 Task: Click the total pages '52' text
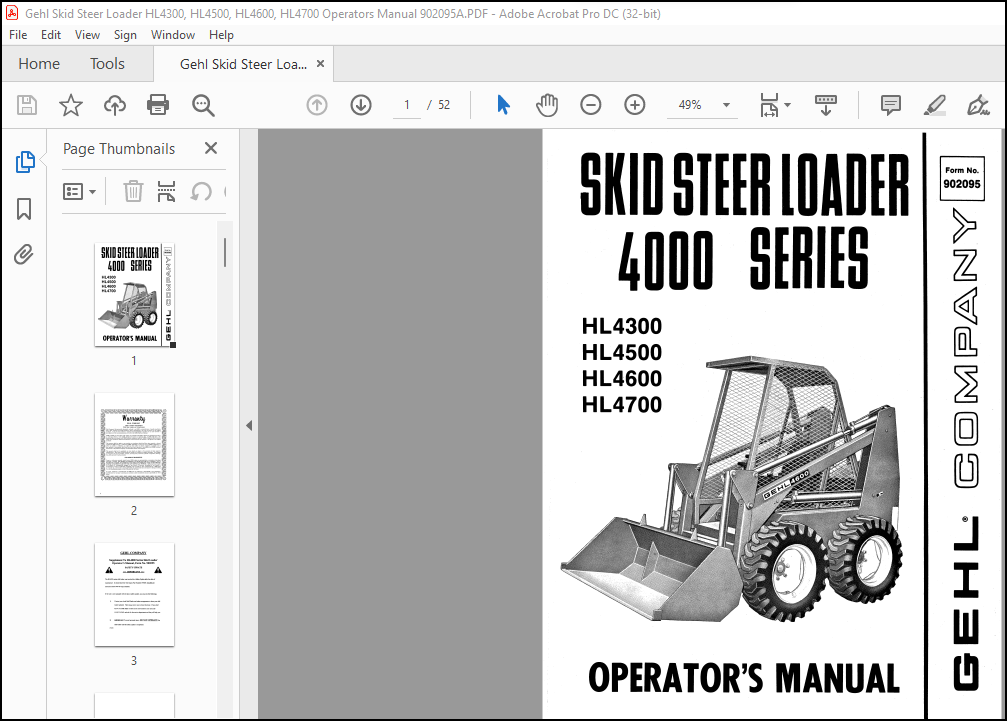point(444,105)
